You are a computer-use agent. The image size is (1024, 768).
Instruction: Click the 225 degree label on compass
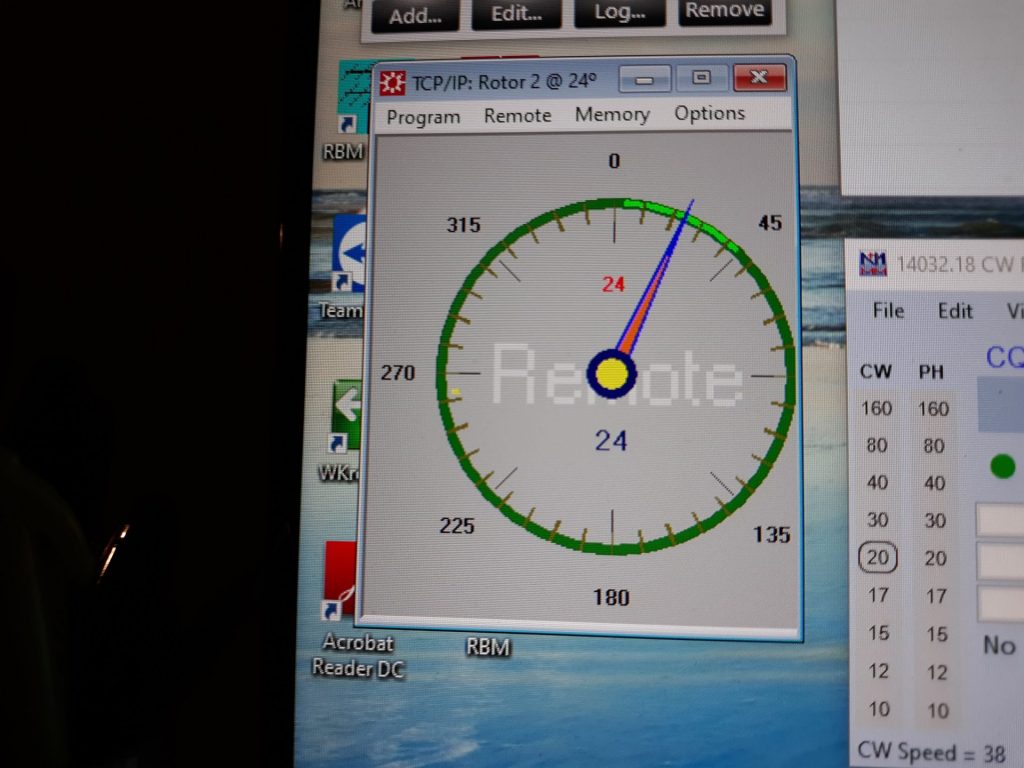456,526
